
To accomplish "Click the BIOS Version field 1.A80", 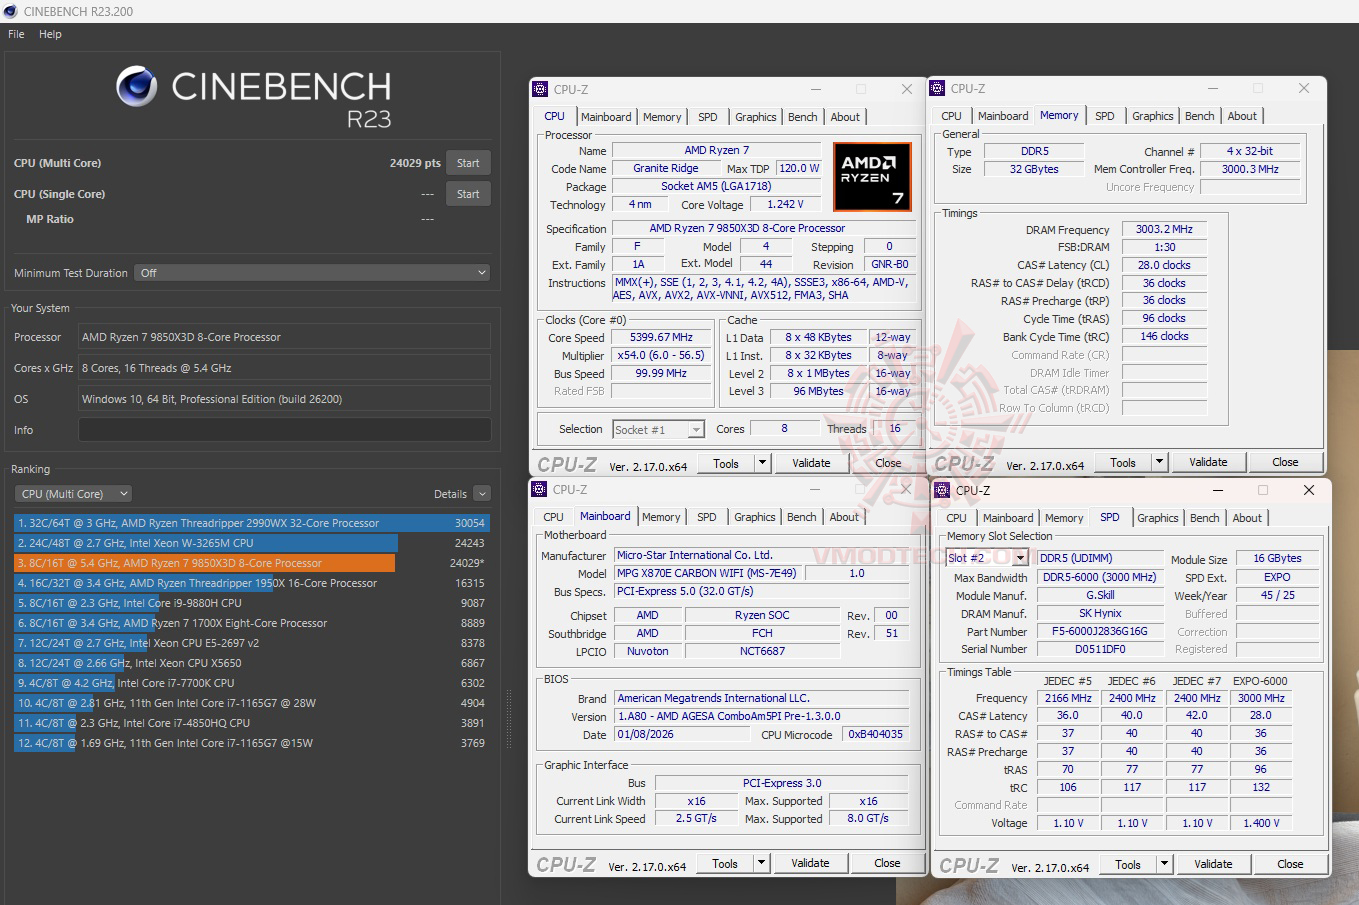I will click(x=761, y=716).
